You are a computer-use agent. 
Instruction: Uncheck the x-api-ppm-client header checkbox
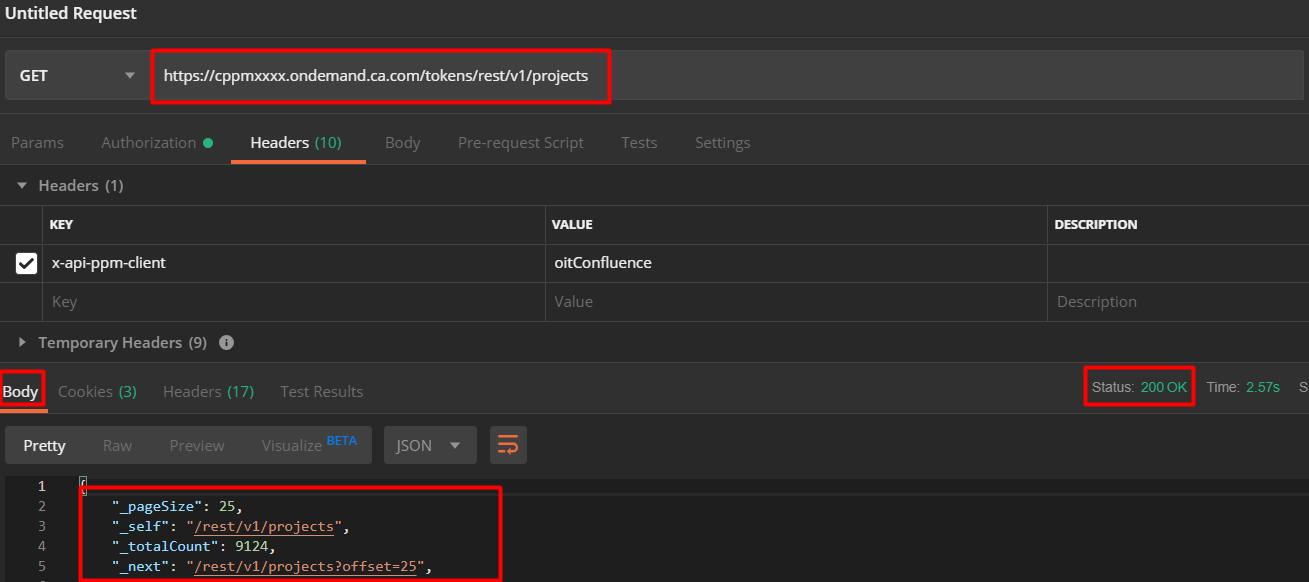[x=27, y=263]
